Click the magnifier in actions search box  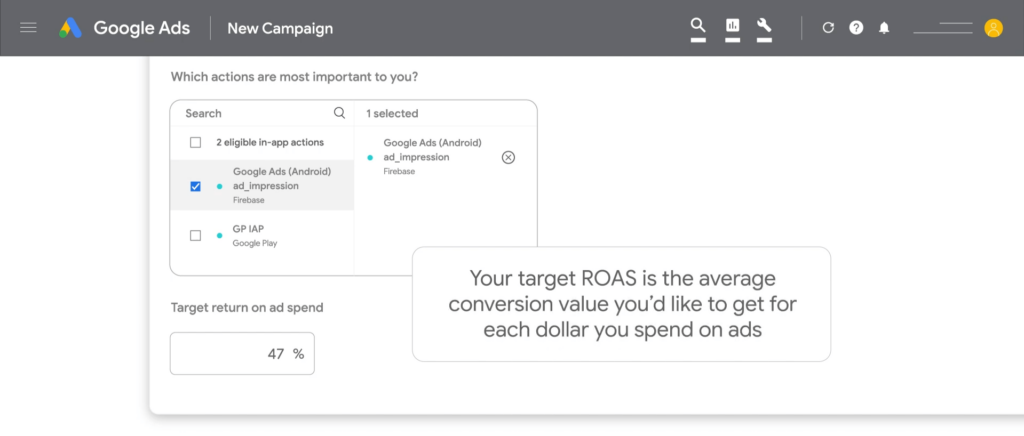click(x=340, y=113)
